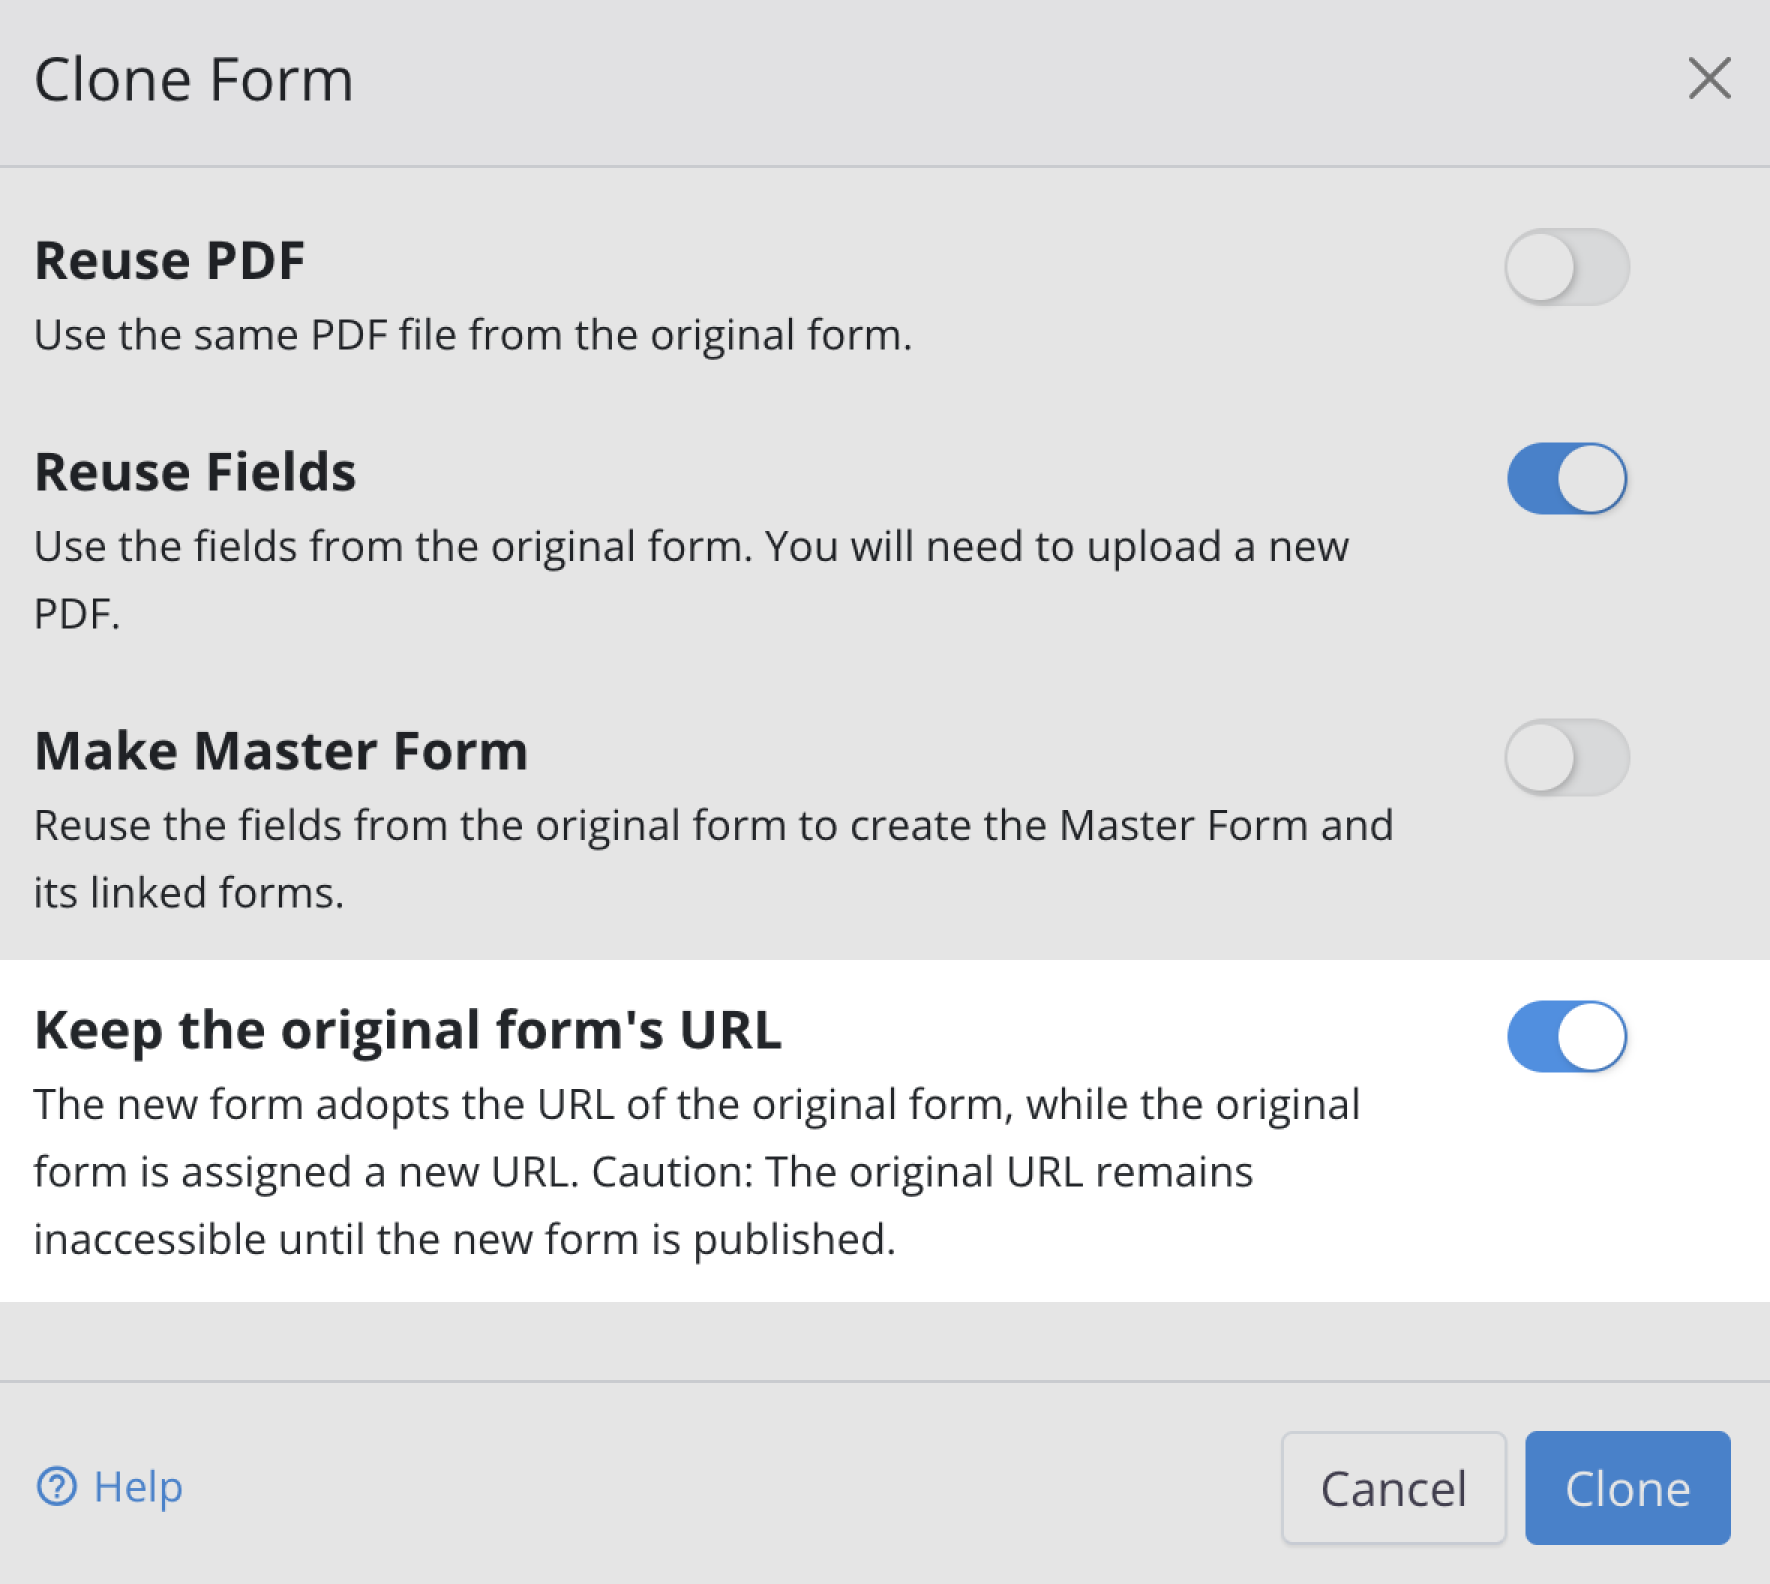Confirm with the blue Clone button
This screenshot has height=1584, width=1770.
pos(1627,1488)
